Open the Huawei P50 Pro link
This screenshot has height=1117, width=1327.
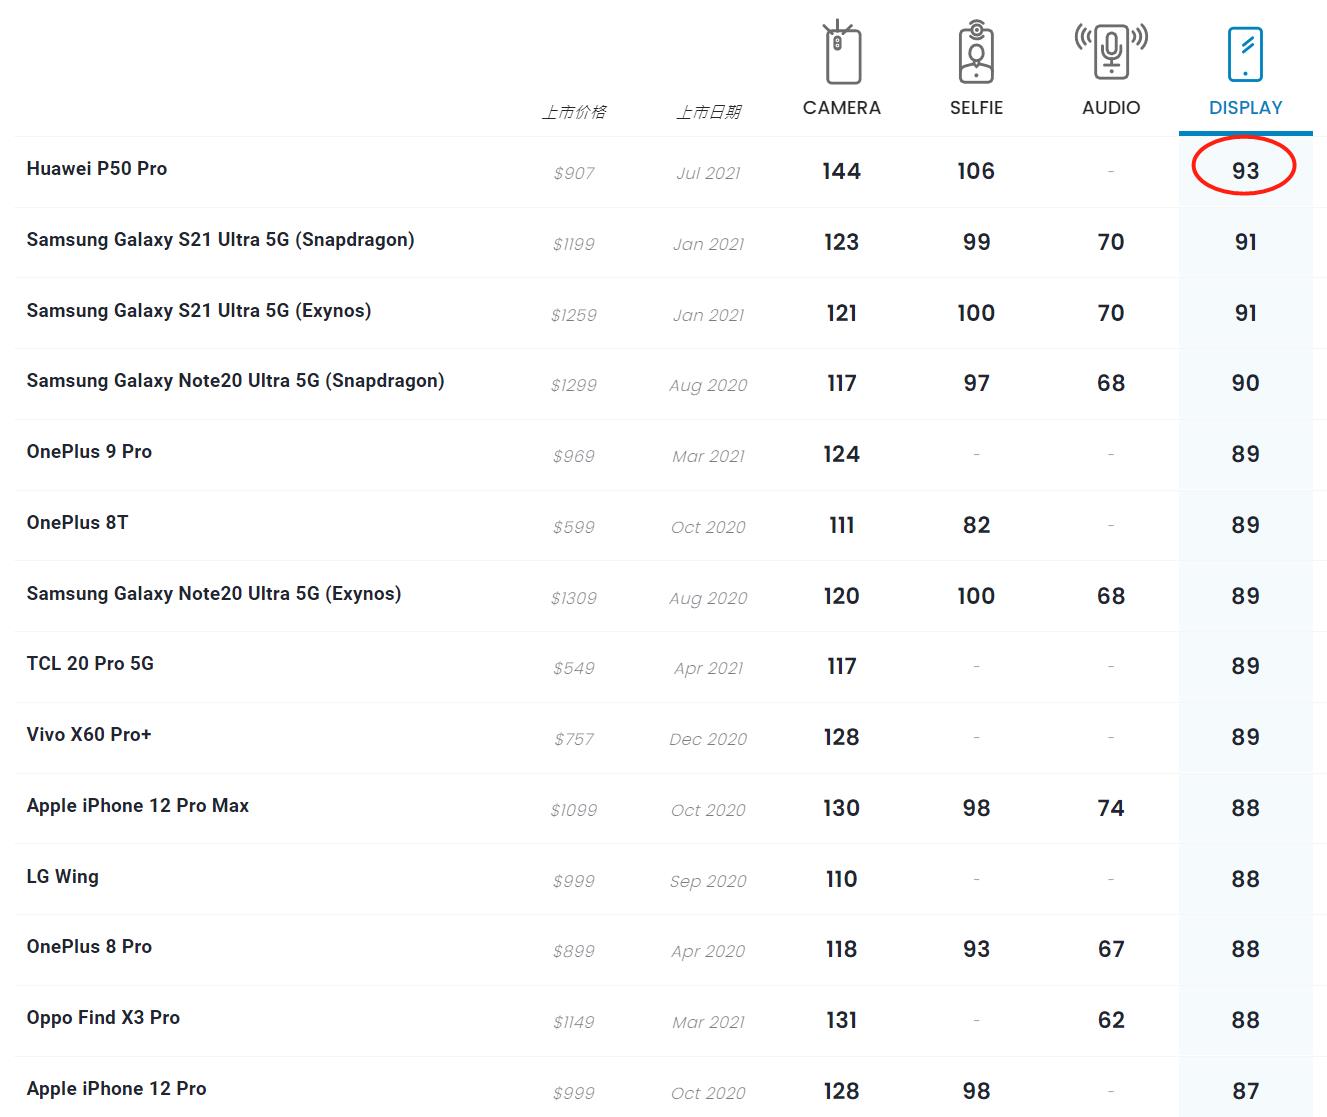click(97, 169)
